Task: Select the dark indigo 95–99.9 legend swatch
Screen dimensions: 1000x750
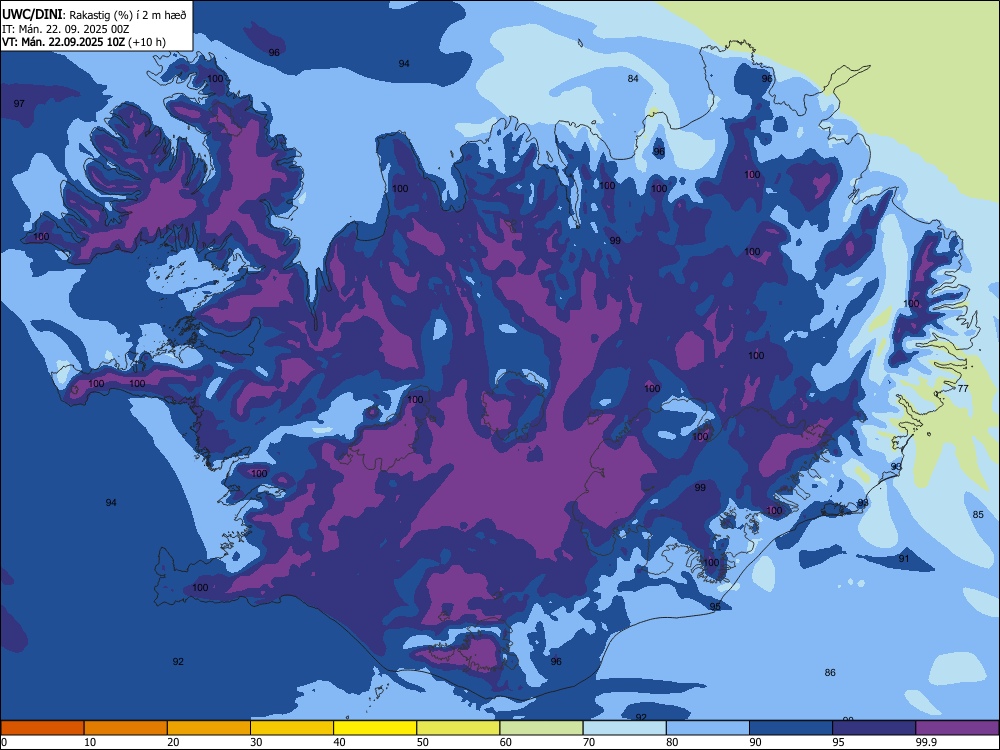Action: [874, 728]
